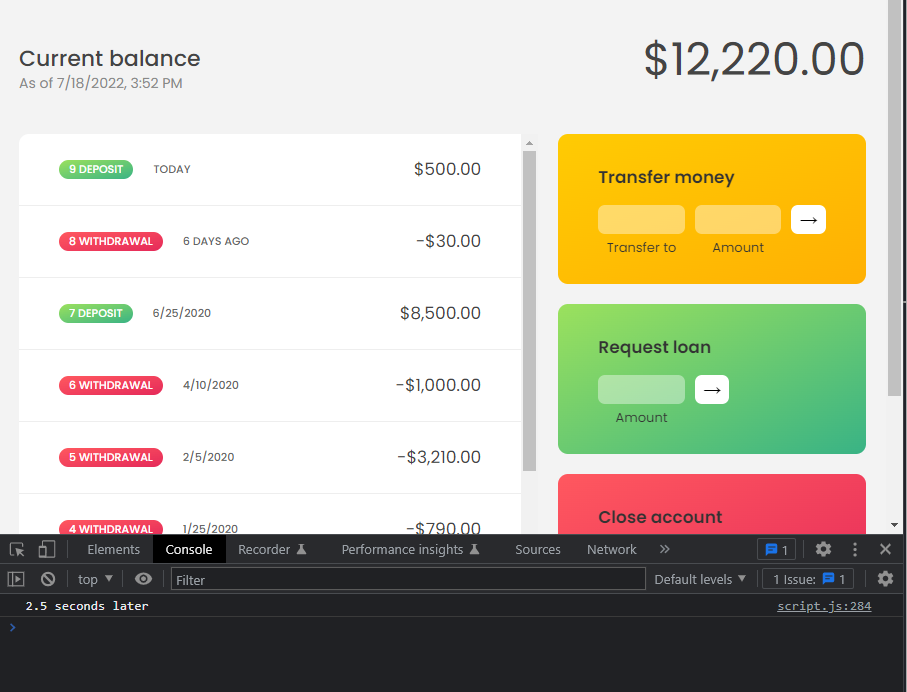
Task: Clear the console
Action: tap(48, 579)
